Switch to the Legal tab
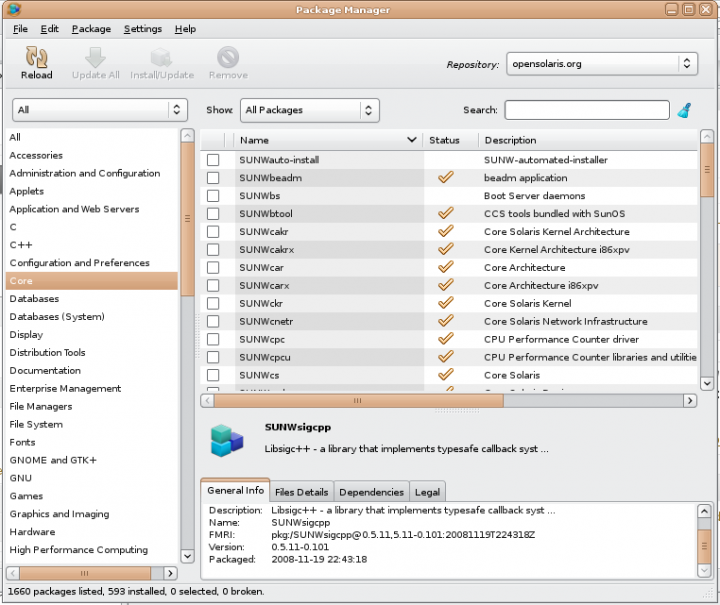720x605 pixels. (428, 492)
